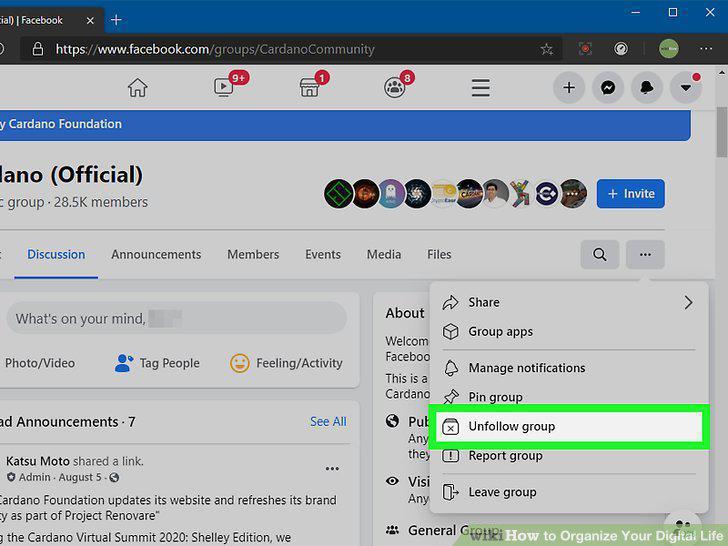This screenshot has height=546, width=728.
Task: Open a new browser tab
Action: (x=116, y=20)
